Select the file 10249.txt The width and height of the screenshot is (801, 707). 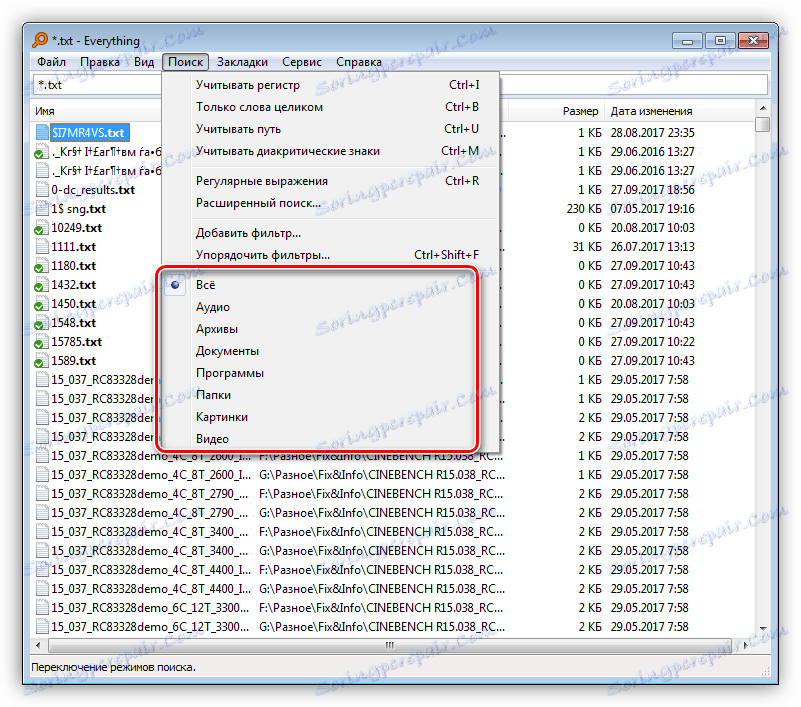click(77, 228)
